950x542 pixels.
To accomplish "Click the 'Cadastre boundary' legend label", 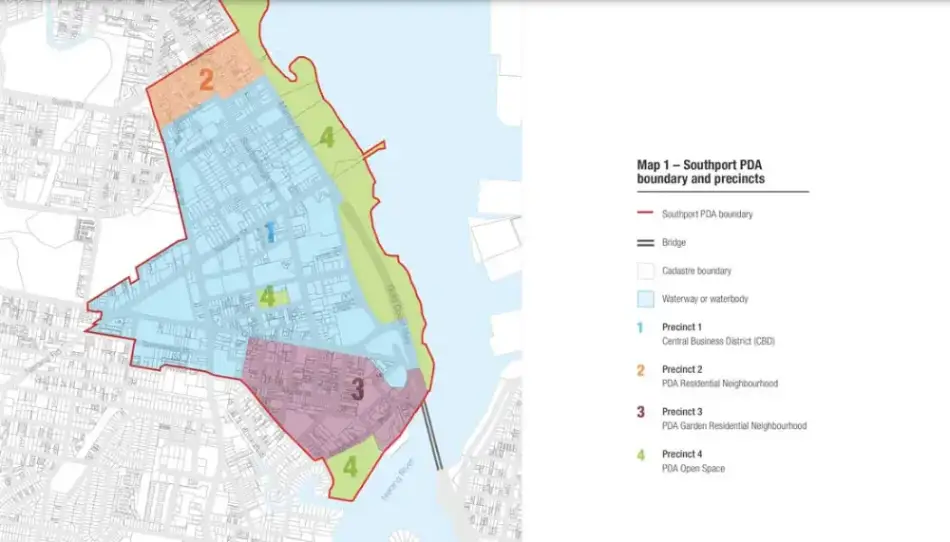I will (x=696, y=271).
